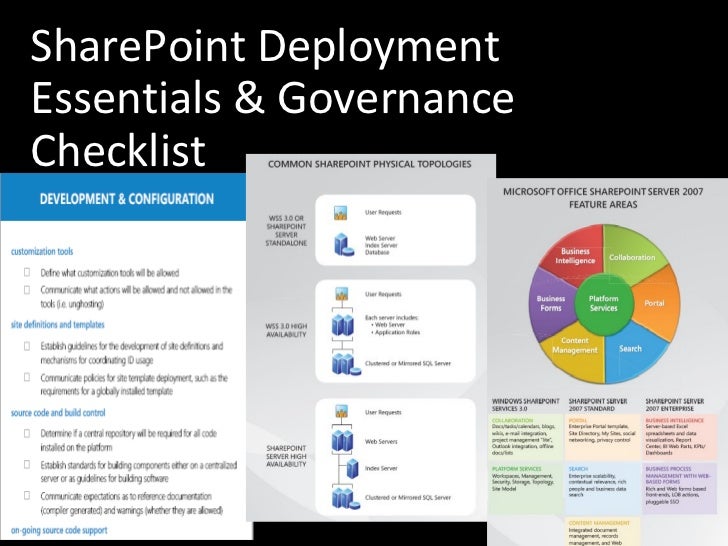Click the 'WSS 3.0 HIGH AVAILABILITY' label
Screen dimensions: 728x546
286,330
